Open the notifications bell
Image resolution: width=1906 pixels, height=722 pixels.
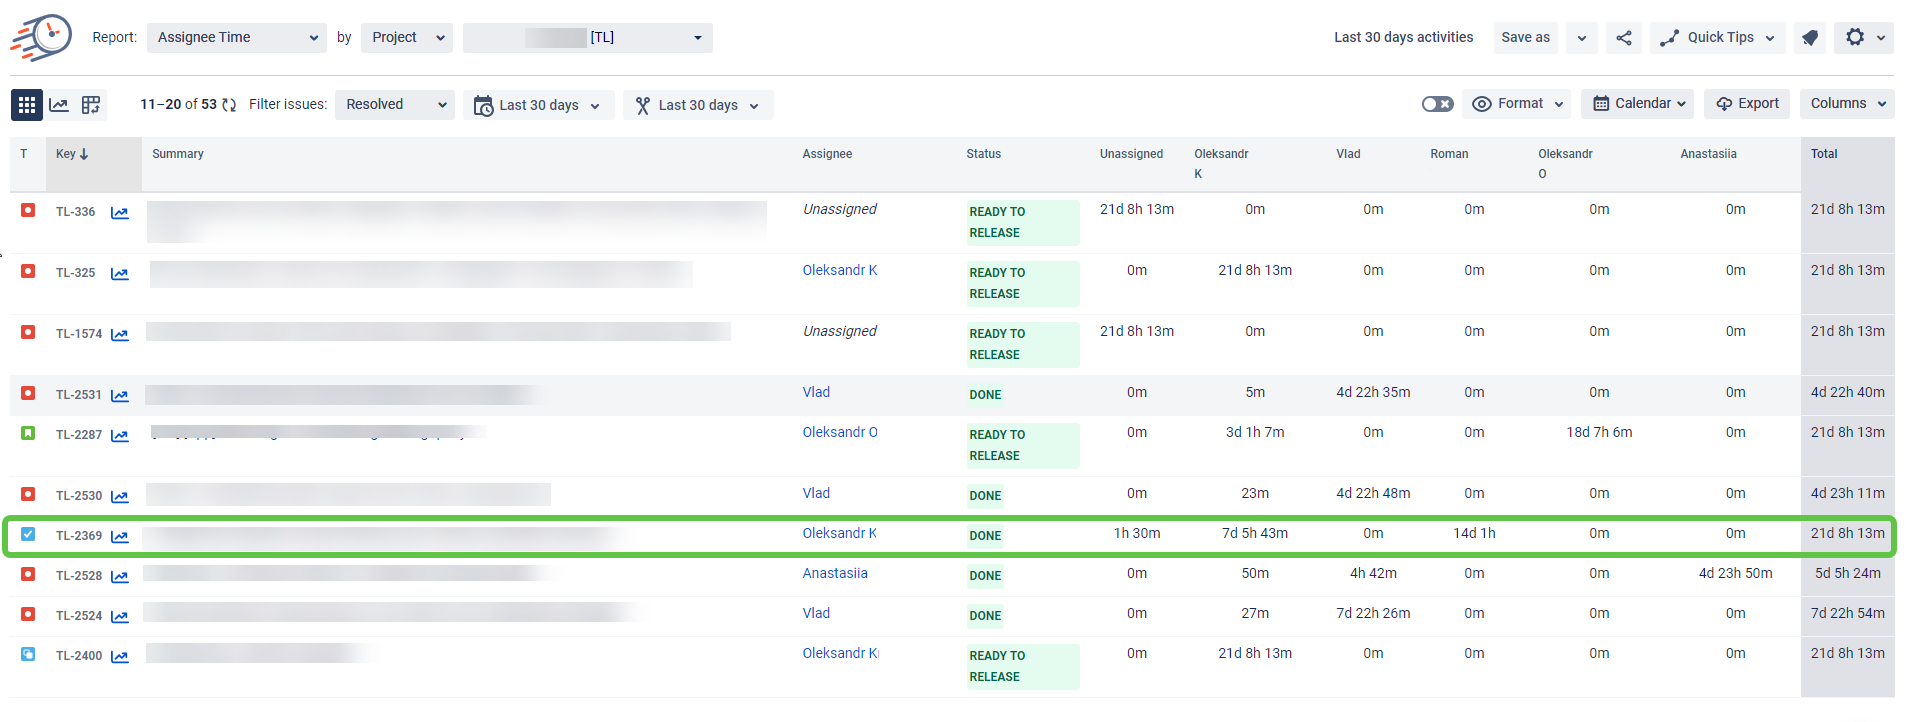(x=1810, y=38)
